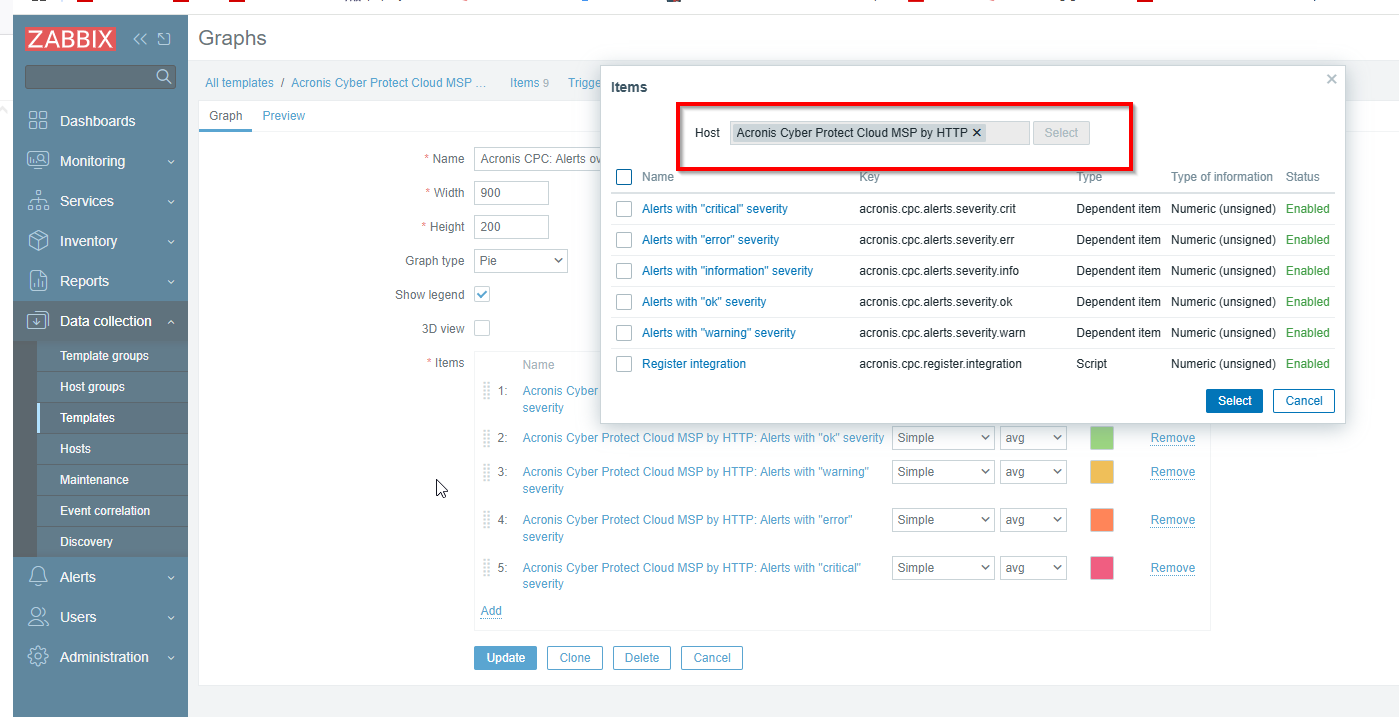
Task: Check the "critical" severity item checkbox
Action: pos(624,209)
